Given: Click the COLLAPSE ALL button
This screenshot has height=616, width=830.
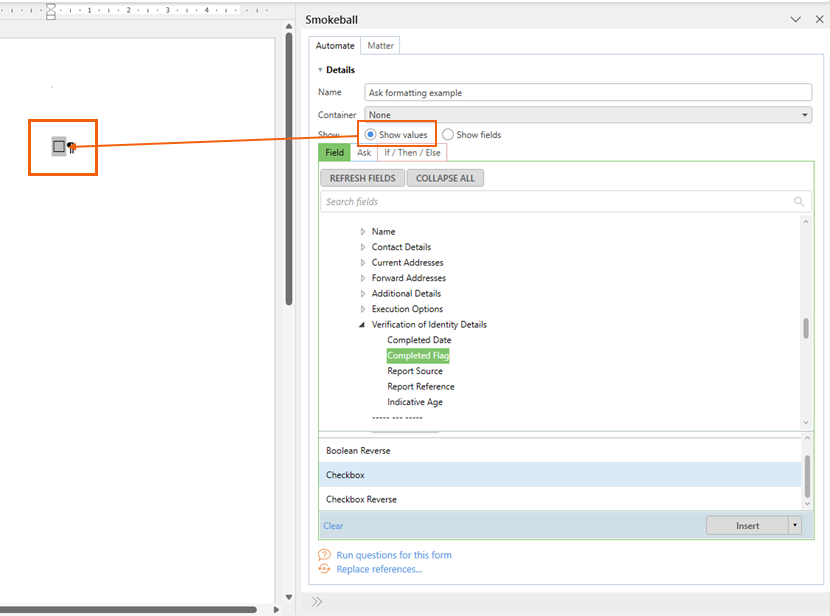Looking at the screenshot, I should coord(445,178).
